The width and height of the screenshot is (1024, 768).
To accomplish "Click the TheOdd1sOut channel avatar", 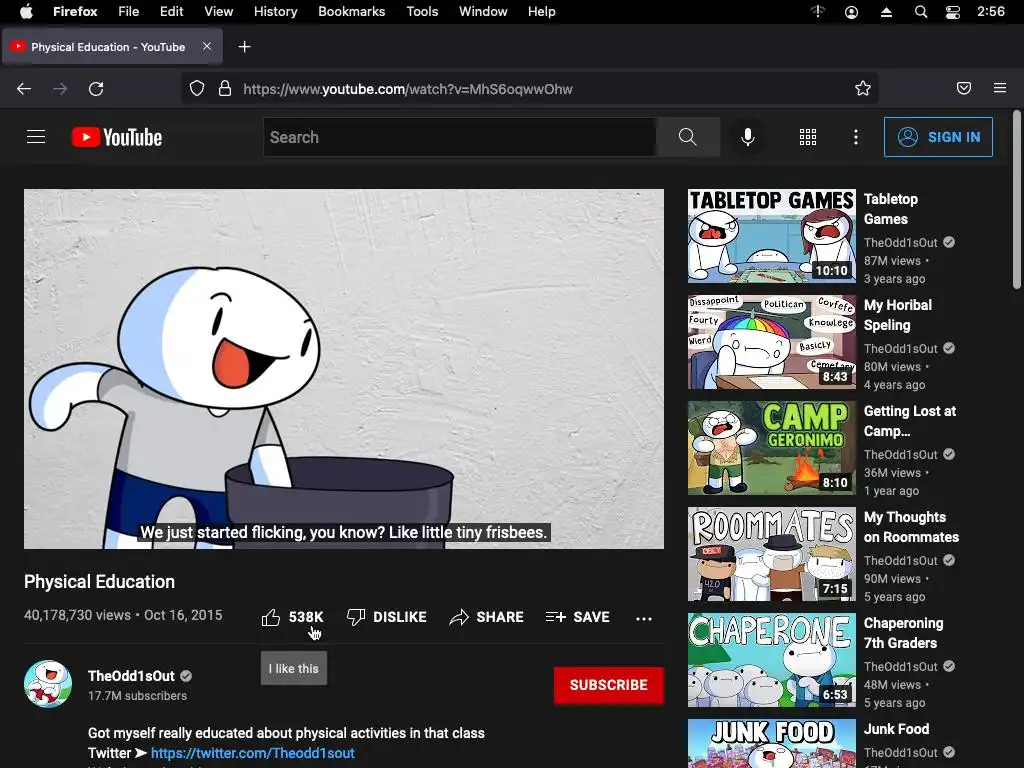I will 48,684.
